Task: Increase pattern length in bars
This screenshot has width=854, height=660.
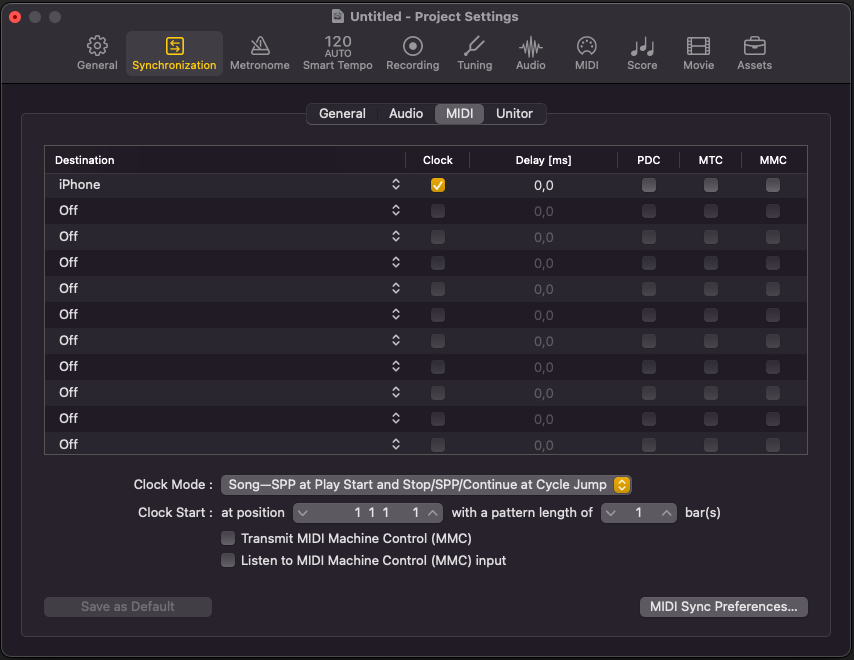Action: pyautogui.click(x=666, y=513)
